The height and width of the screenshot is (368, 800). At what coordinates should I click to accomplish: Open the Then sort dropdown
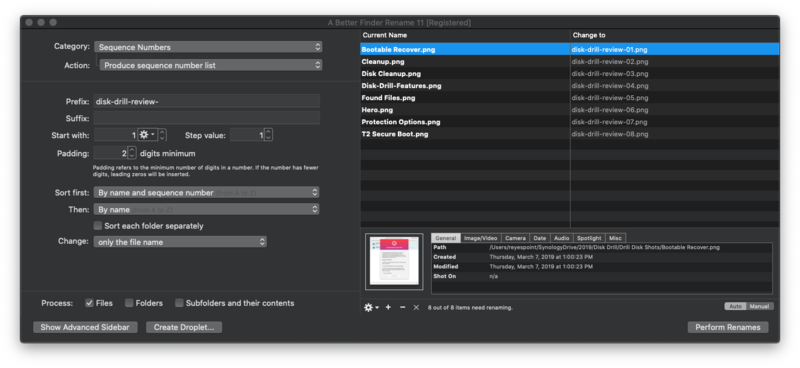[207, 209]
